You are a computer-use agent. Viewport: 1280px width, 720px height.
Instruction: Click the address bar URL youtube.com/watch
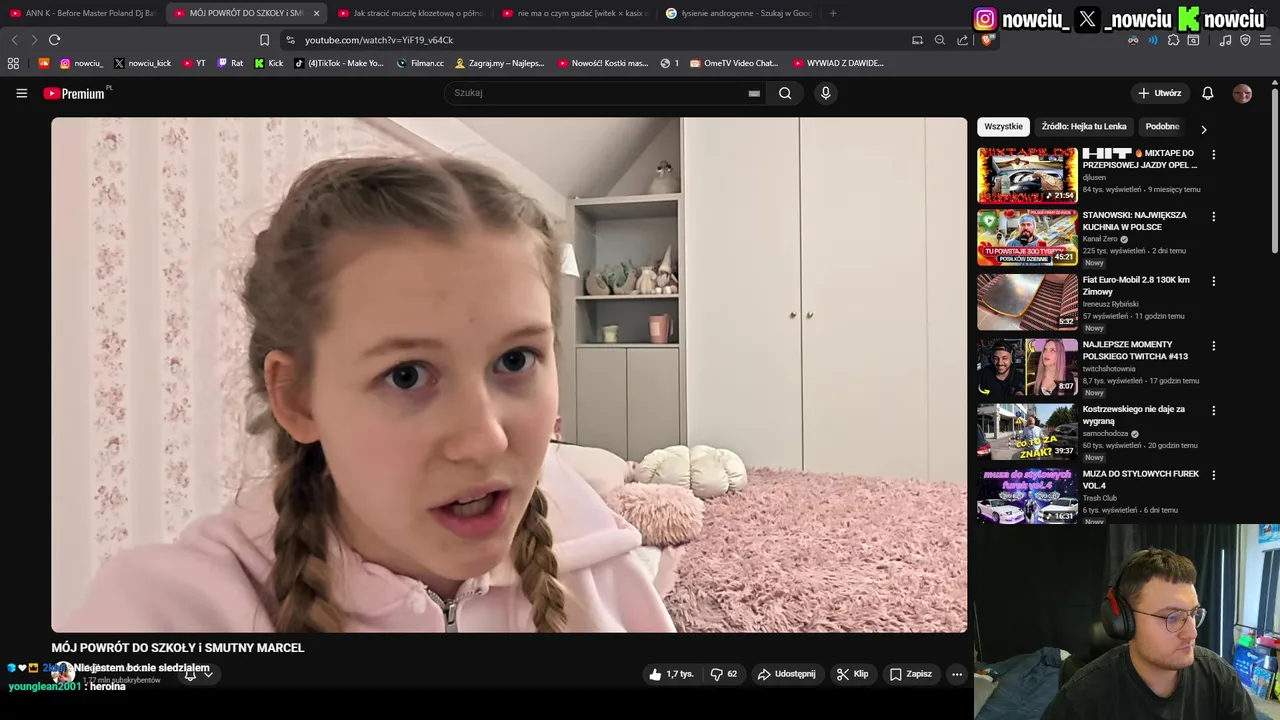(x=379, y=40)
